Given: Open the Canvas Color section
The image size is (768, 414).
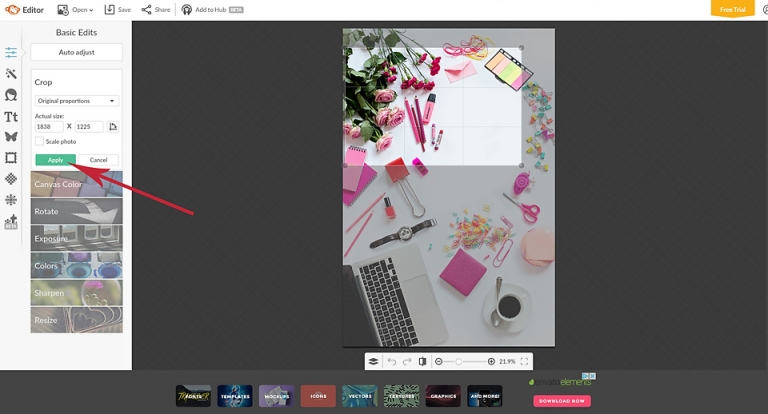Looking at the screenshot, I should point(77,184).
